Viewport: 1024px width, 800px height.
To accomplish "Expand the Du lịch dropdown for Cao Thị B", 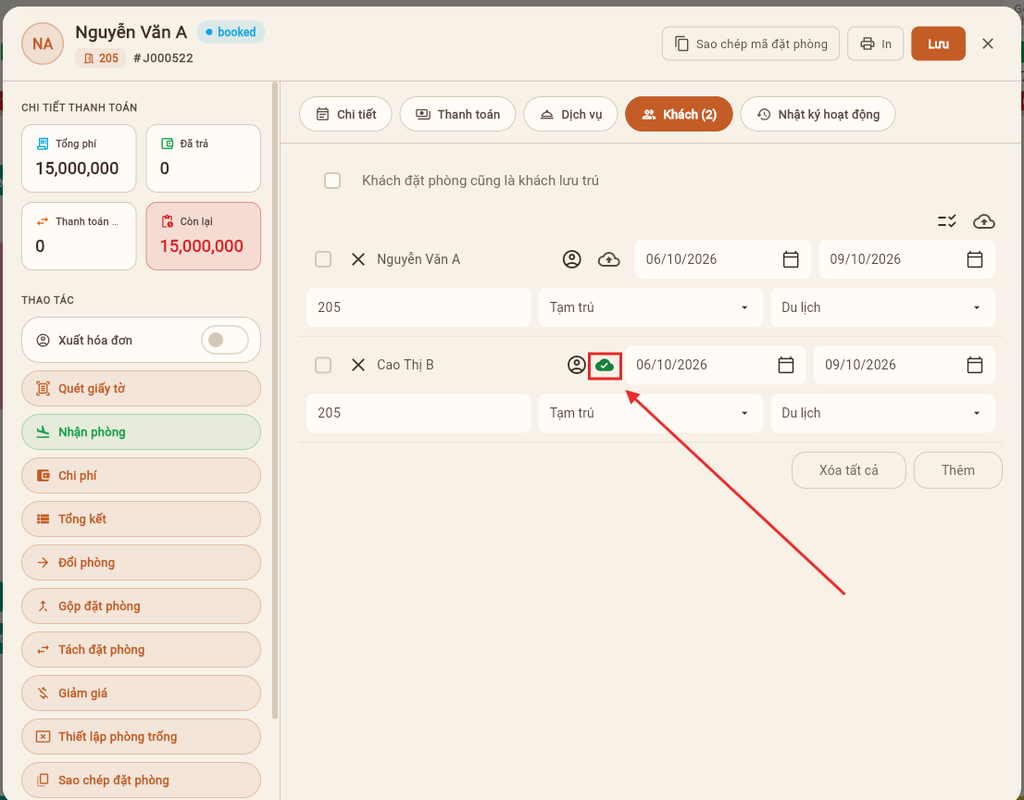I will [882, 413].
